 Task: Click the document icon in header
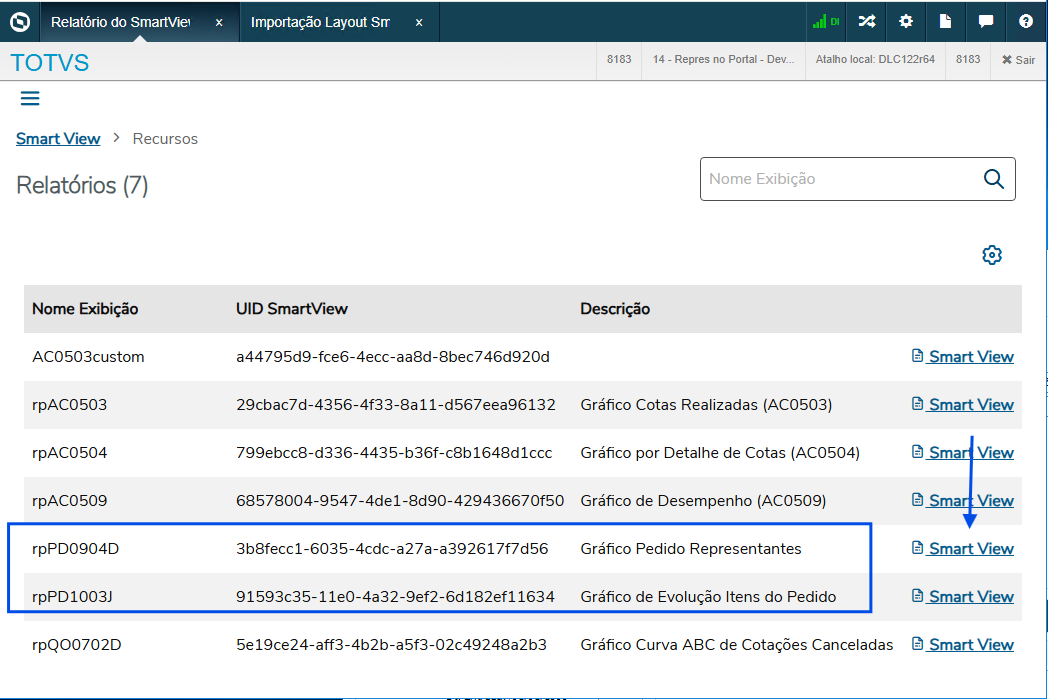[x=946, y=21]
